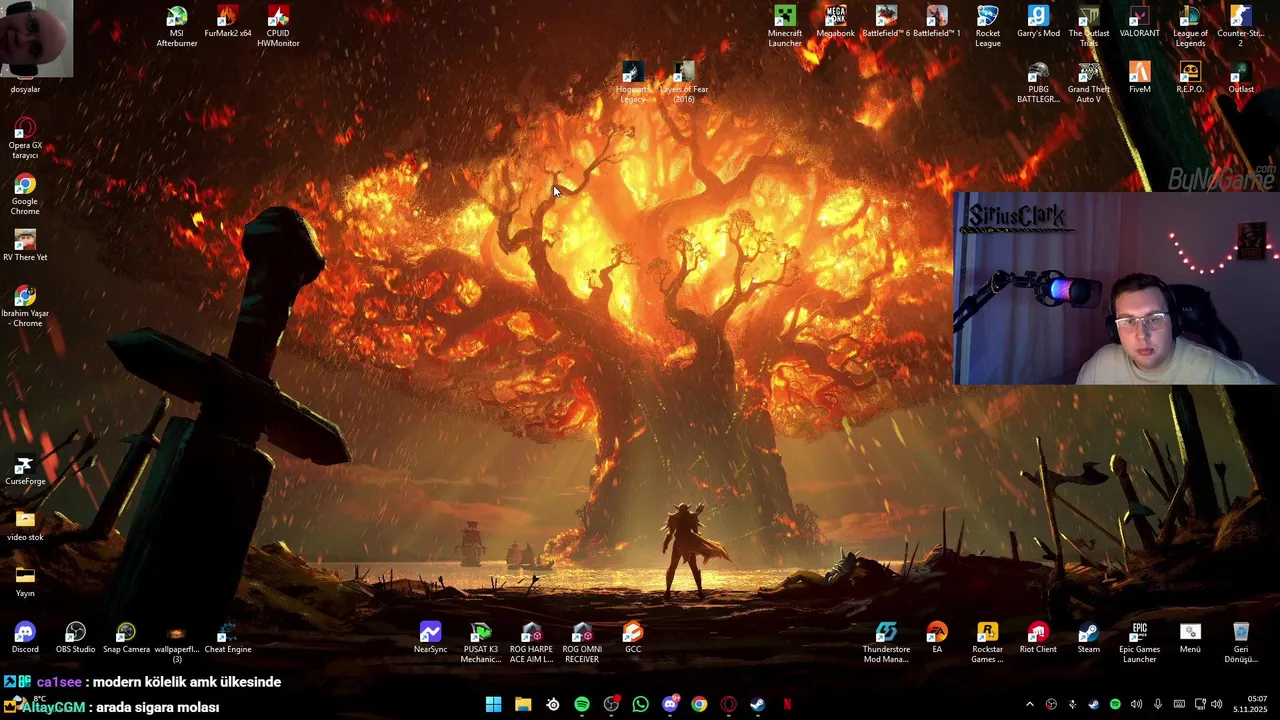The height and width of the screenshot is (720, 1280).
Task: Select the Thunderstore Mod Manager icon
Action: coord(886,643)
